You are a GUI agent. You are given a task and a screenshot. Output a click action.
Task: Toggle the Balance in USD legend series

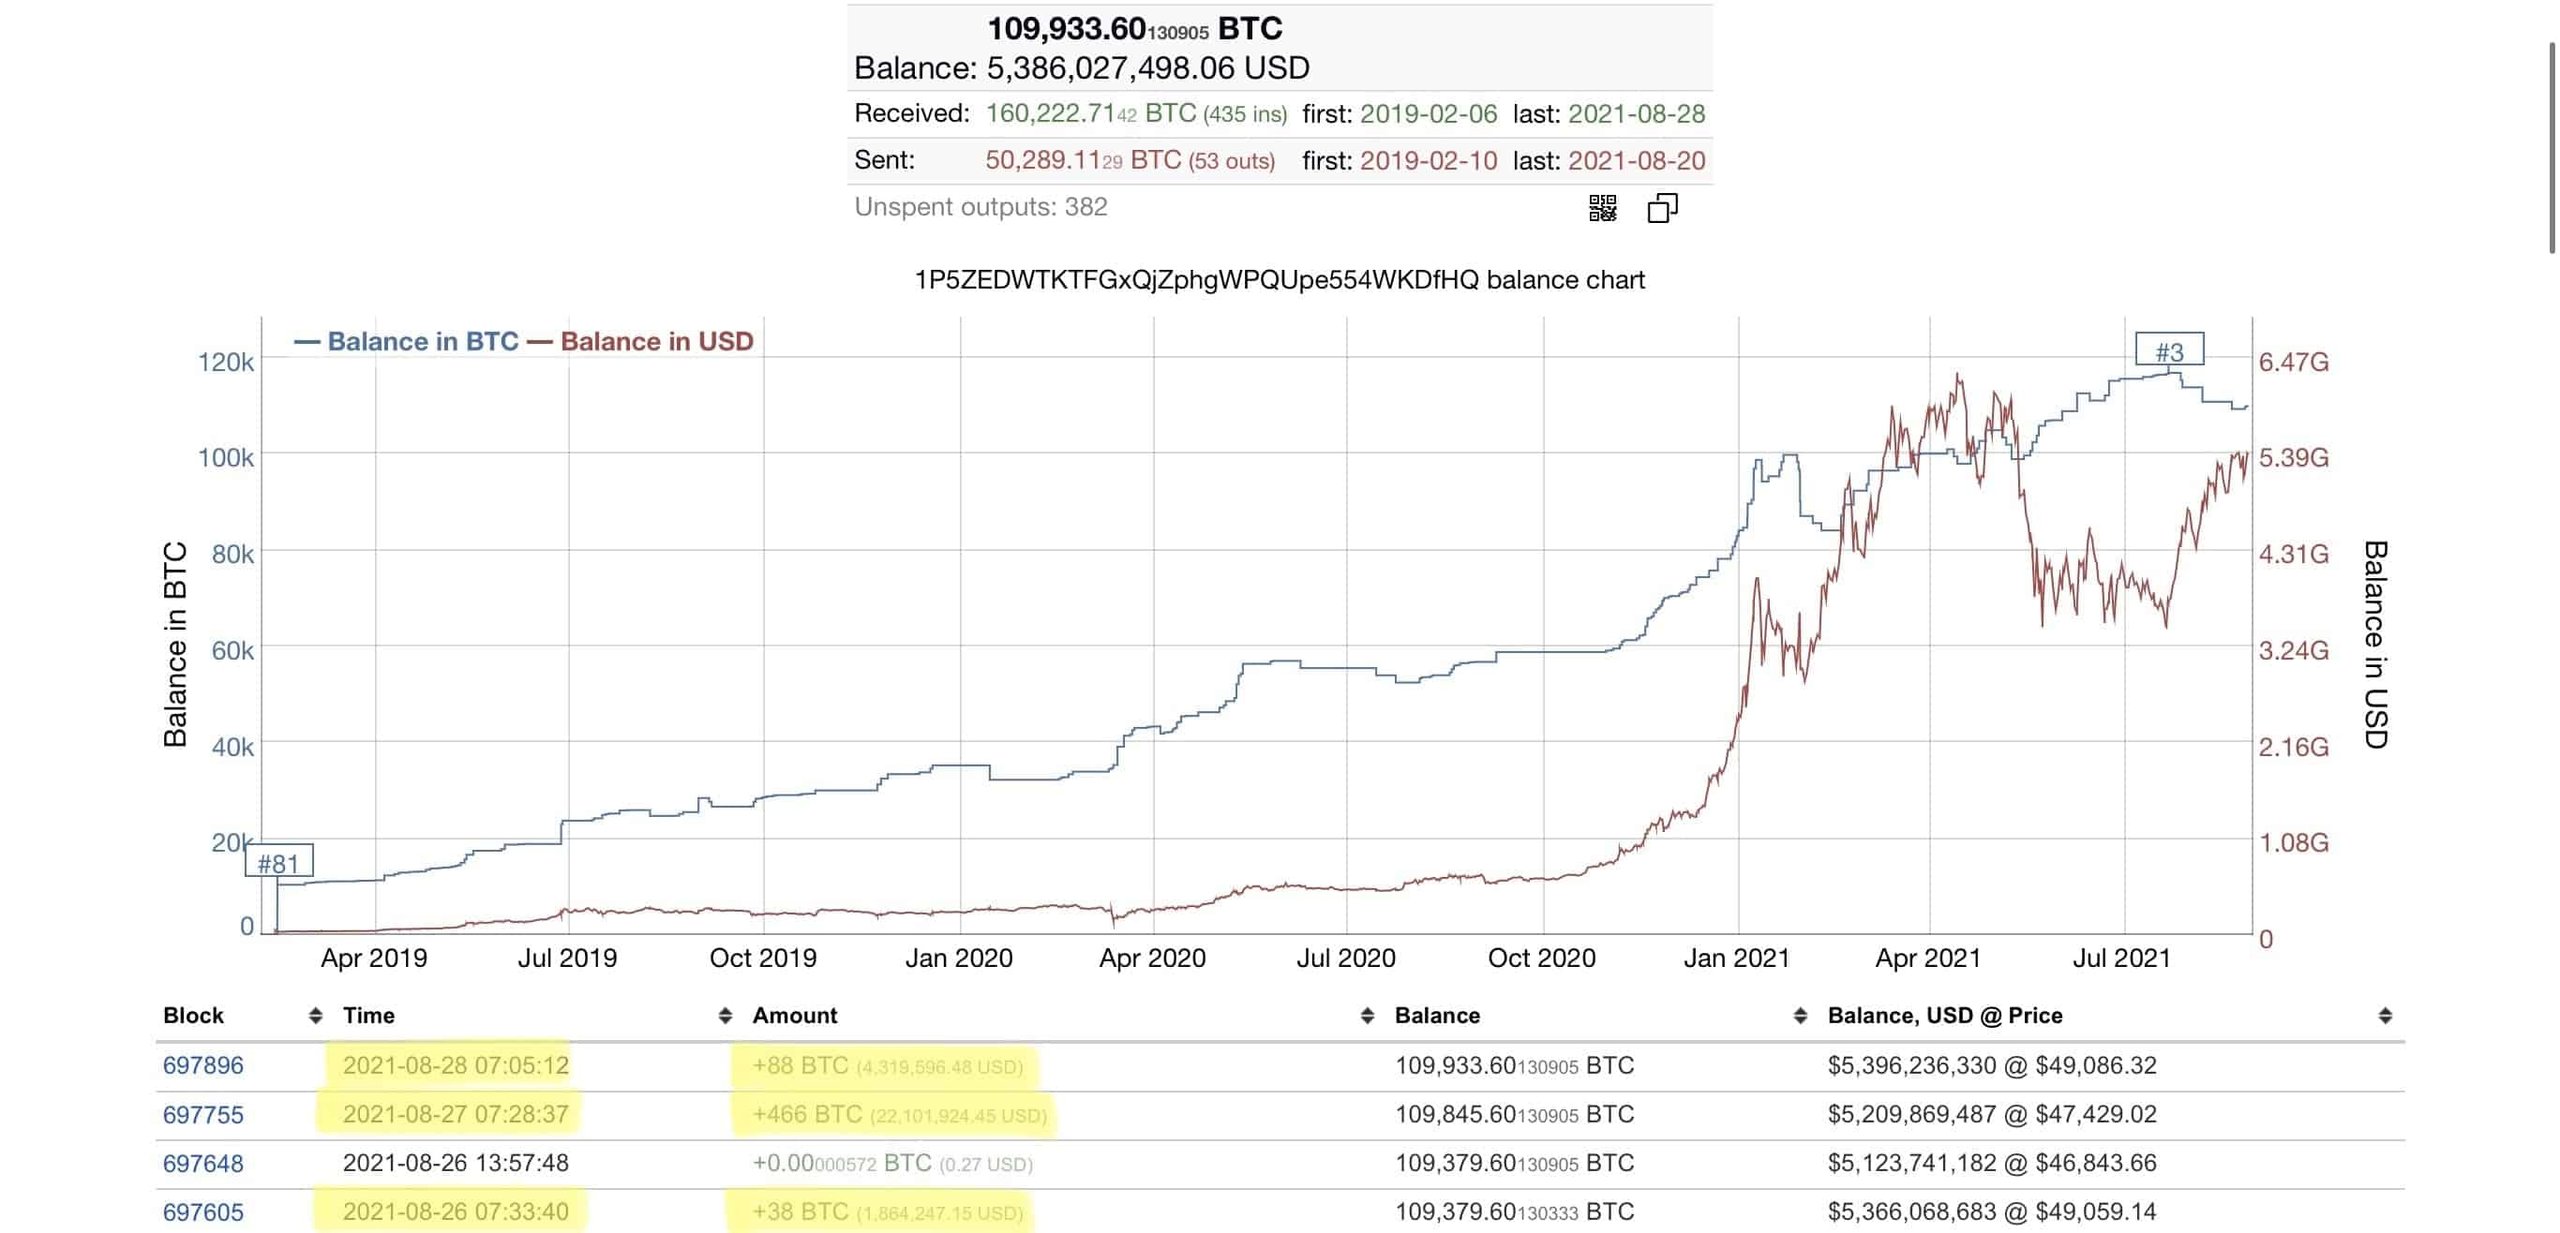(x=640, y=341)
